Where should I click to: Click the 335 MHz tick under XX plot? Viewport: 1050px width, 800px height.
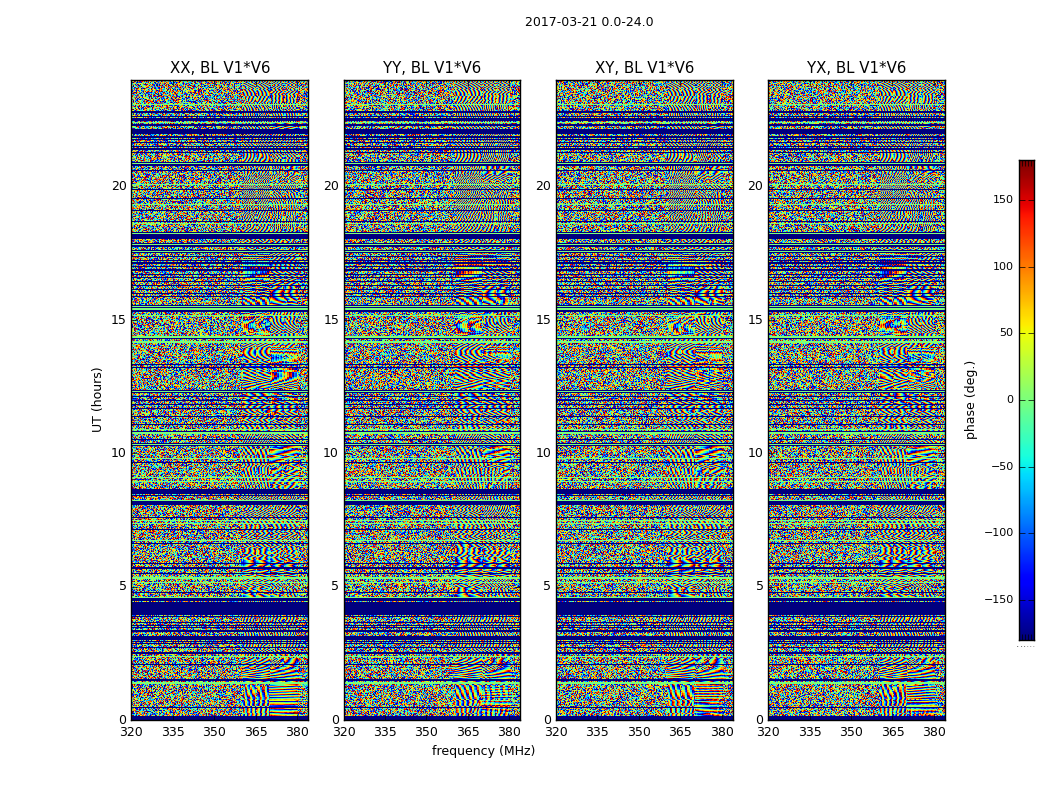pos(173,732)
